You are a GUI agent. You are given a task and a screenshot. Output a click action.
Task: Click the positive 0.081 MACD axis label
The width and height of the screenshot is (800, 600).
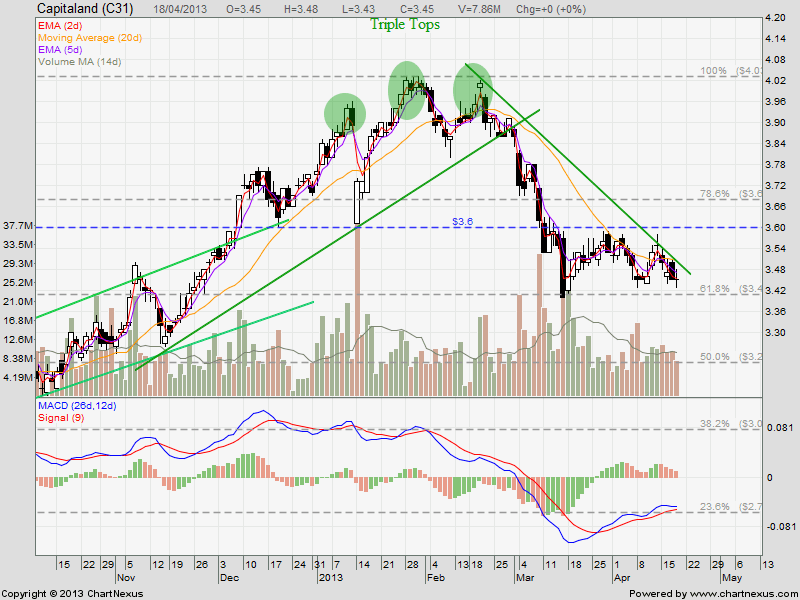pos(779,428)
